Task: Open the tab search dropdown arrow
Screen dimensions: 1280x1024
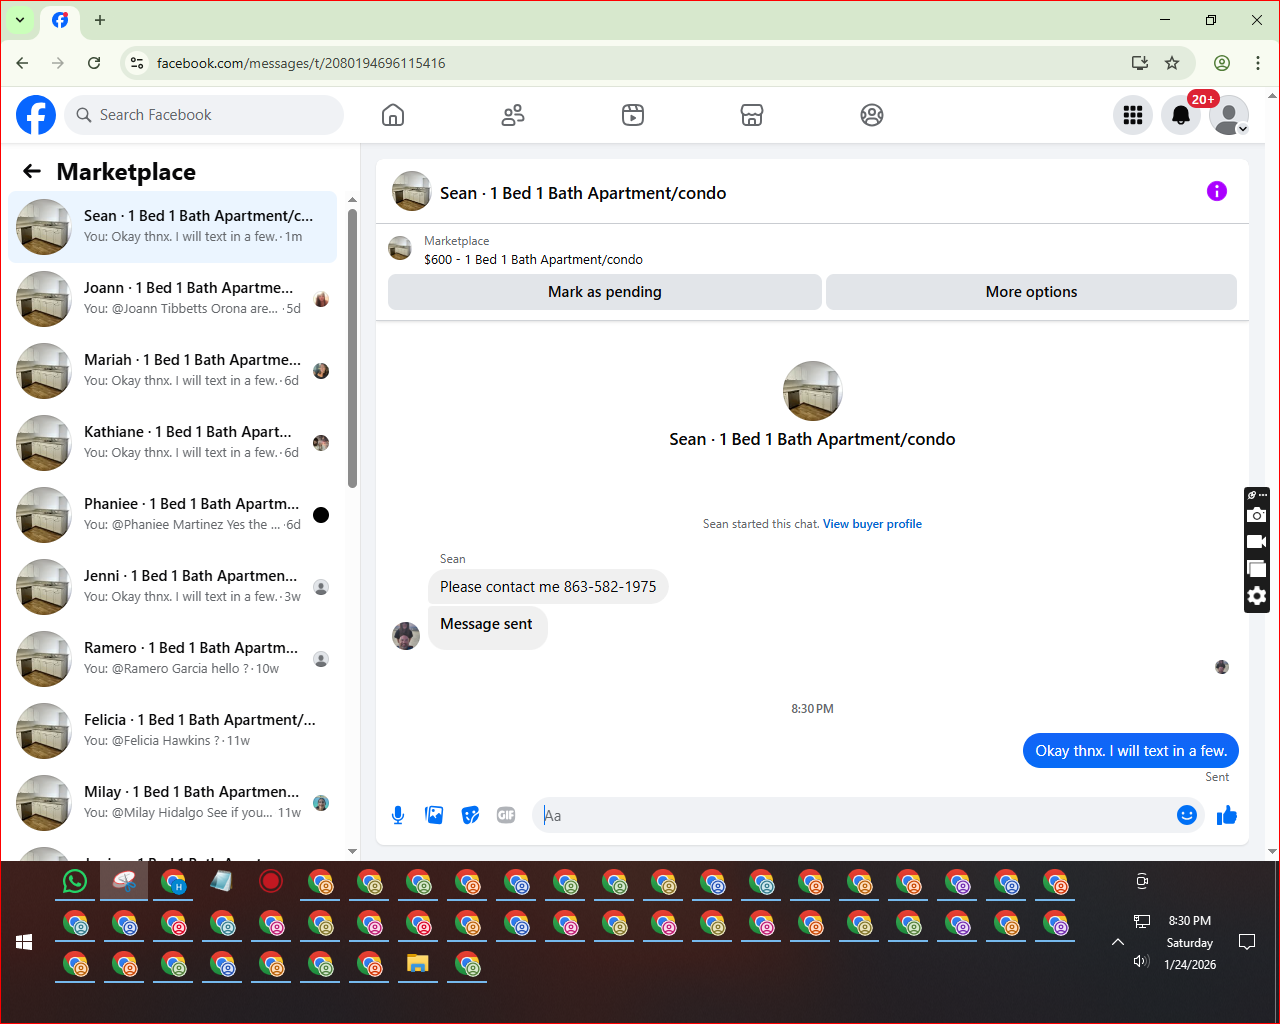Action: click(20, 20)
